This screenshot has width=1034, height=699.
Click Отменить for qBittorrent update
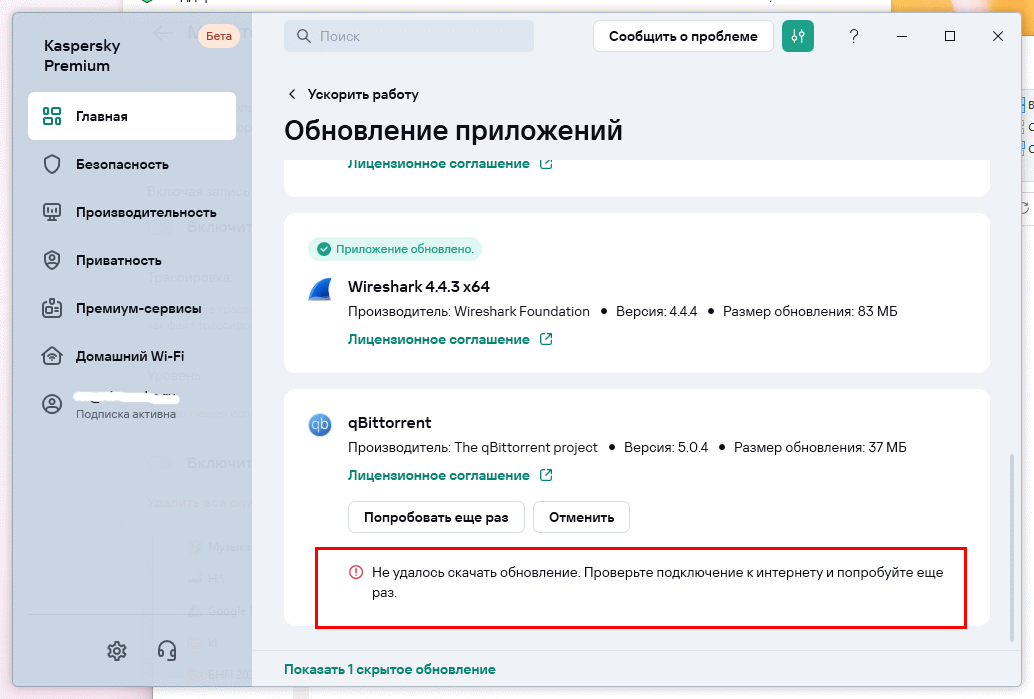pyautogui.click(x=581, y=518)
